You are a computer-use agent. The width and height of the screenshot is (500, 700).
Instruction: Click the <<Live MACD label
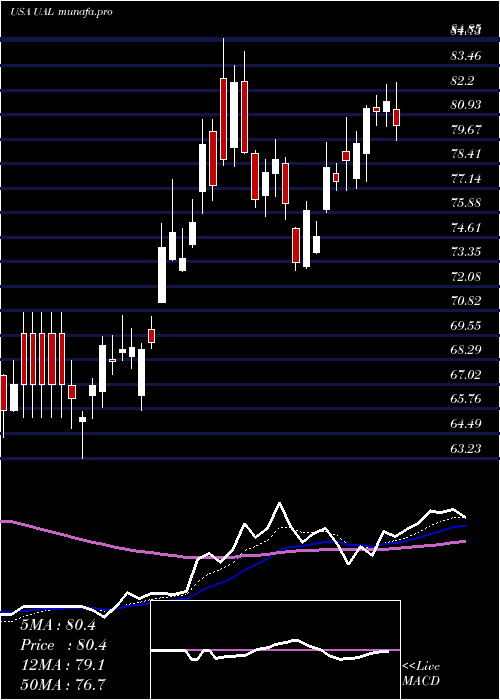pos(421,674)
